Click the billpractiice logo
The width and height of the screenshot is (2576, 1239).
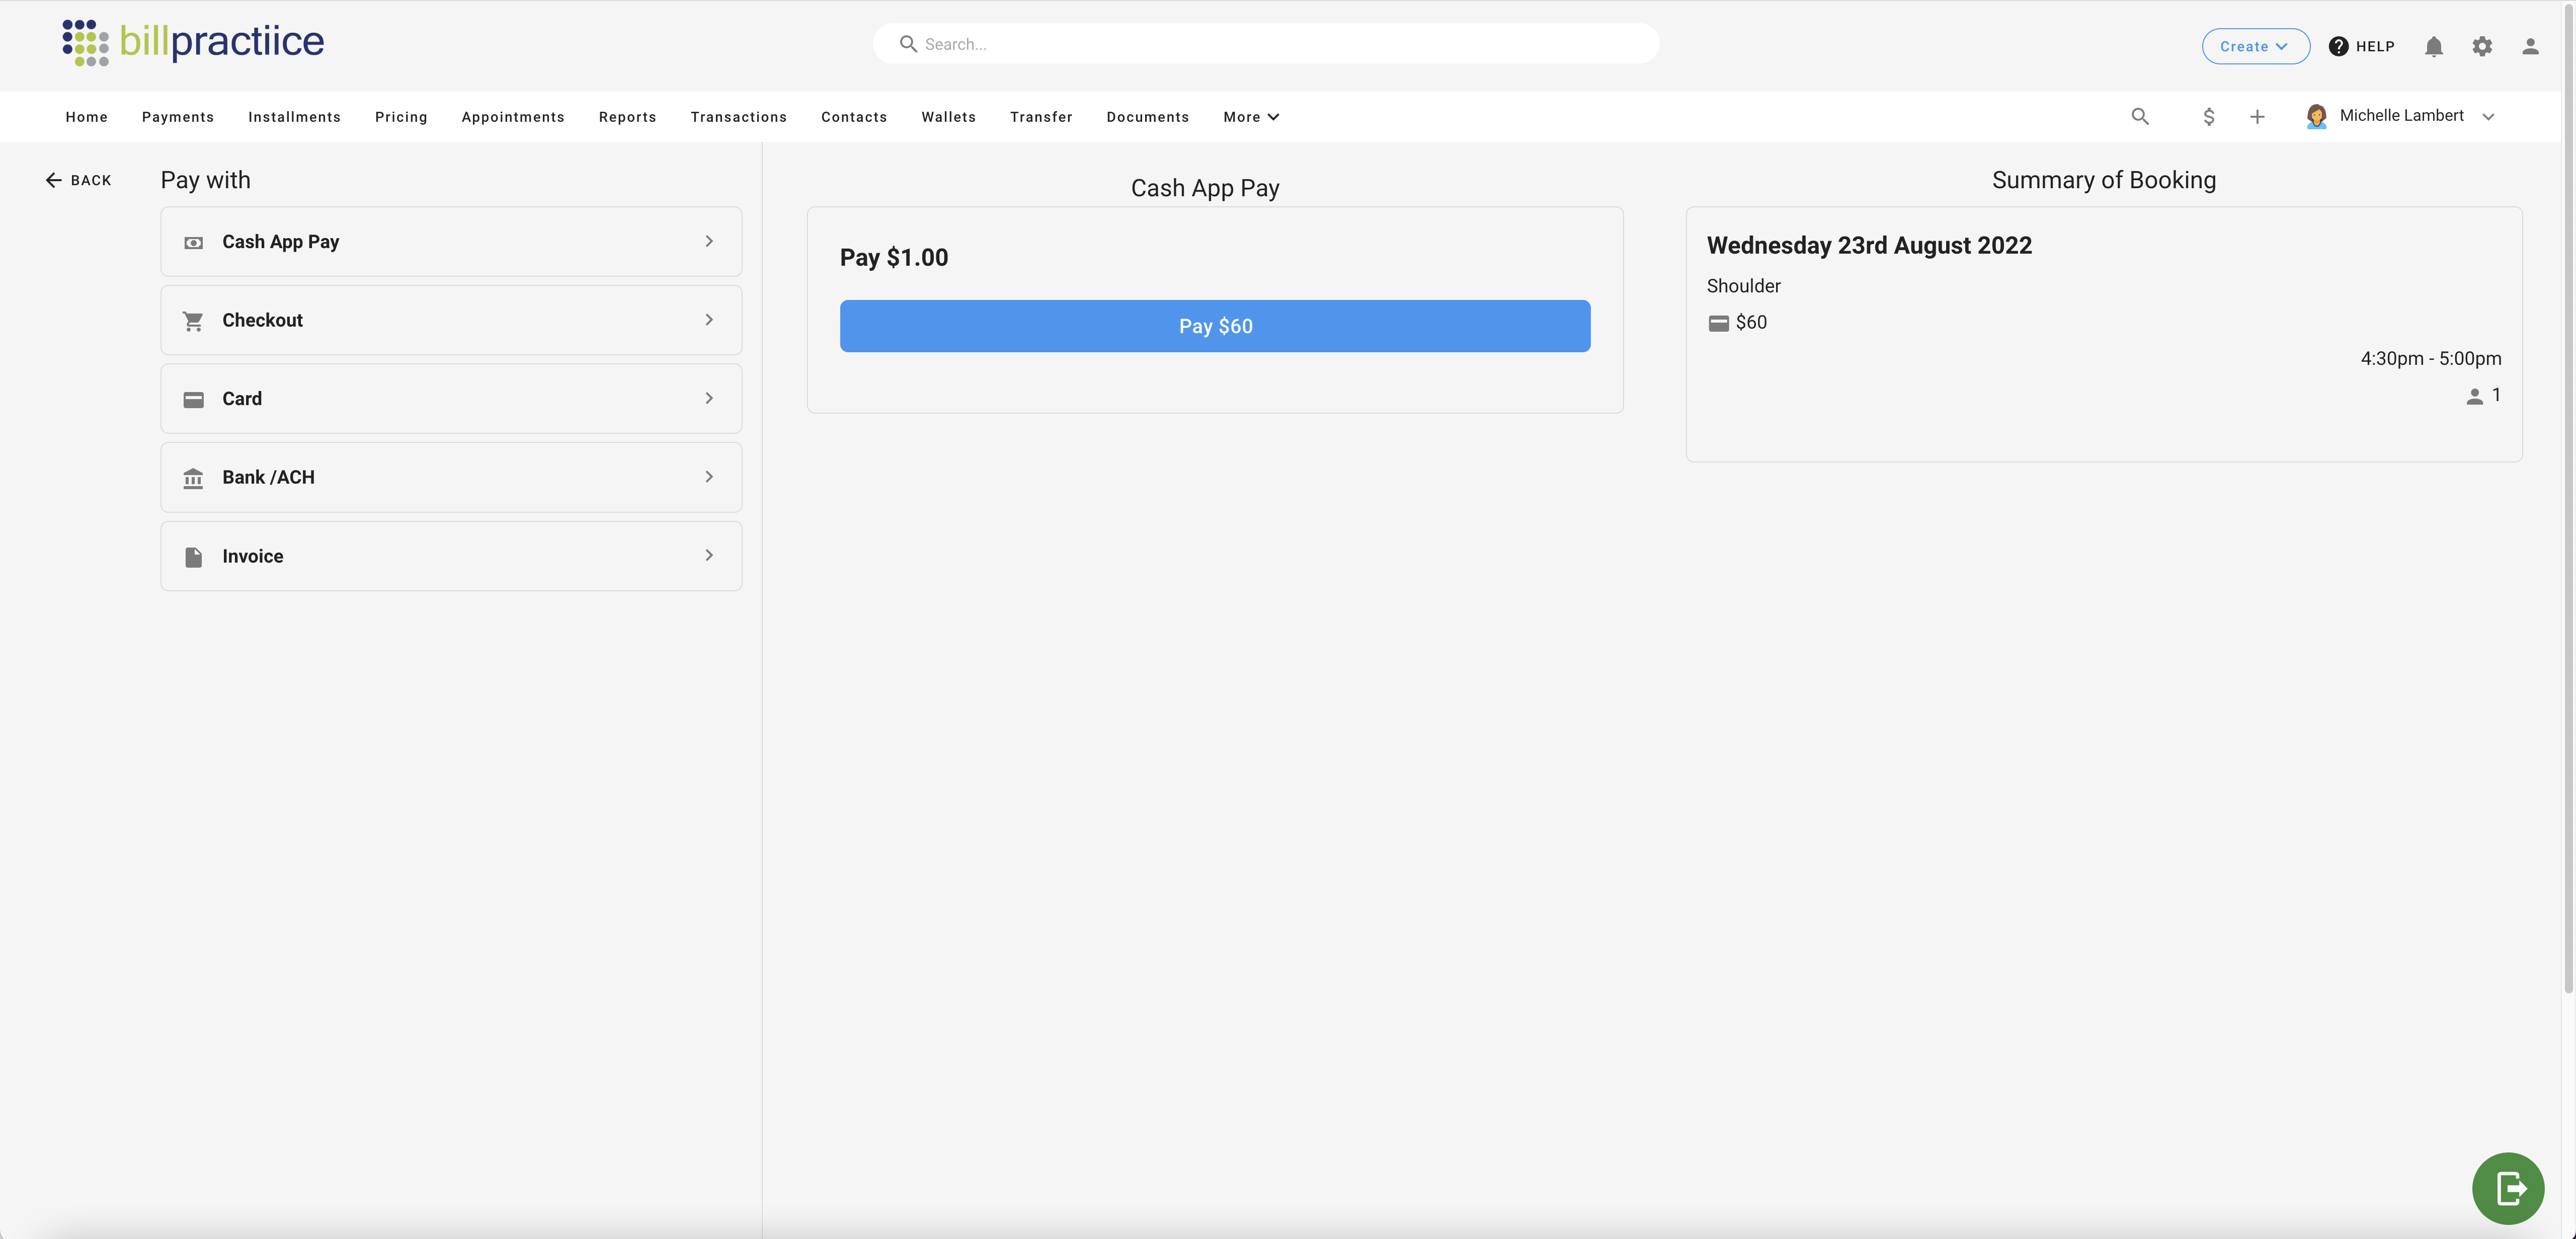point(193,42)
